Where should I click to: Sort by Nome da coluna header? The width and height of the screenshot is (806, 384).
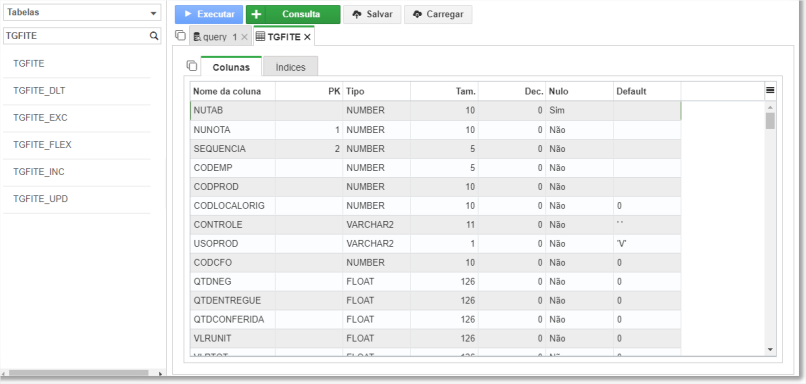pyautogui.click(x=233, y=92)
